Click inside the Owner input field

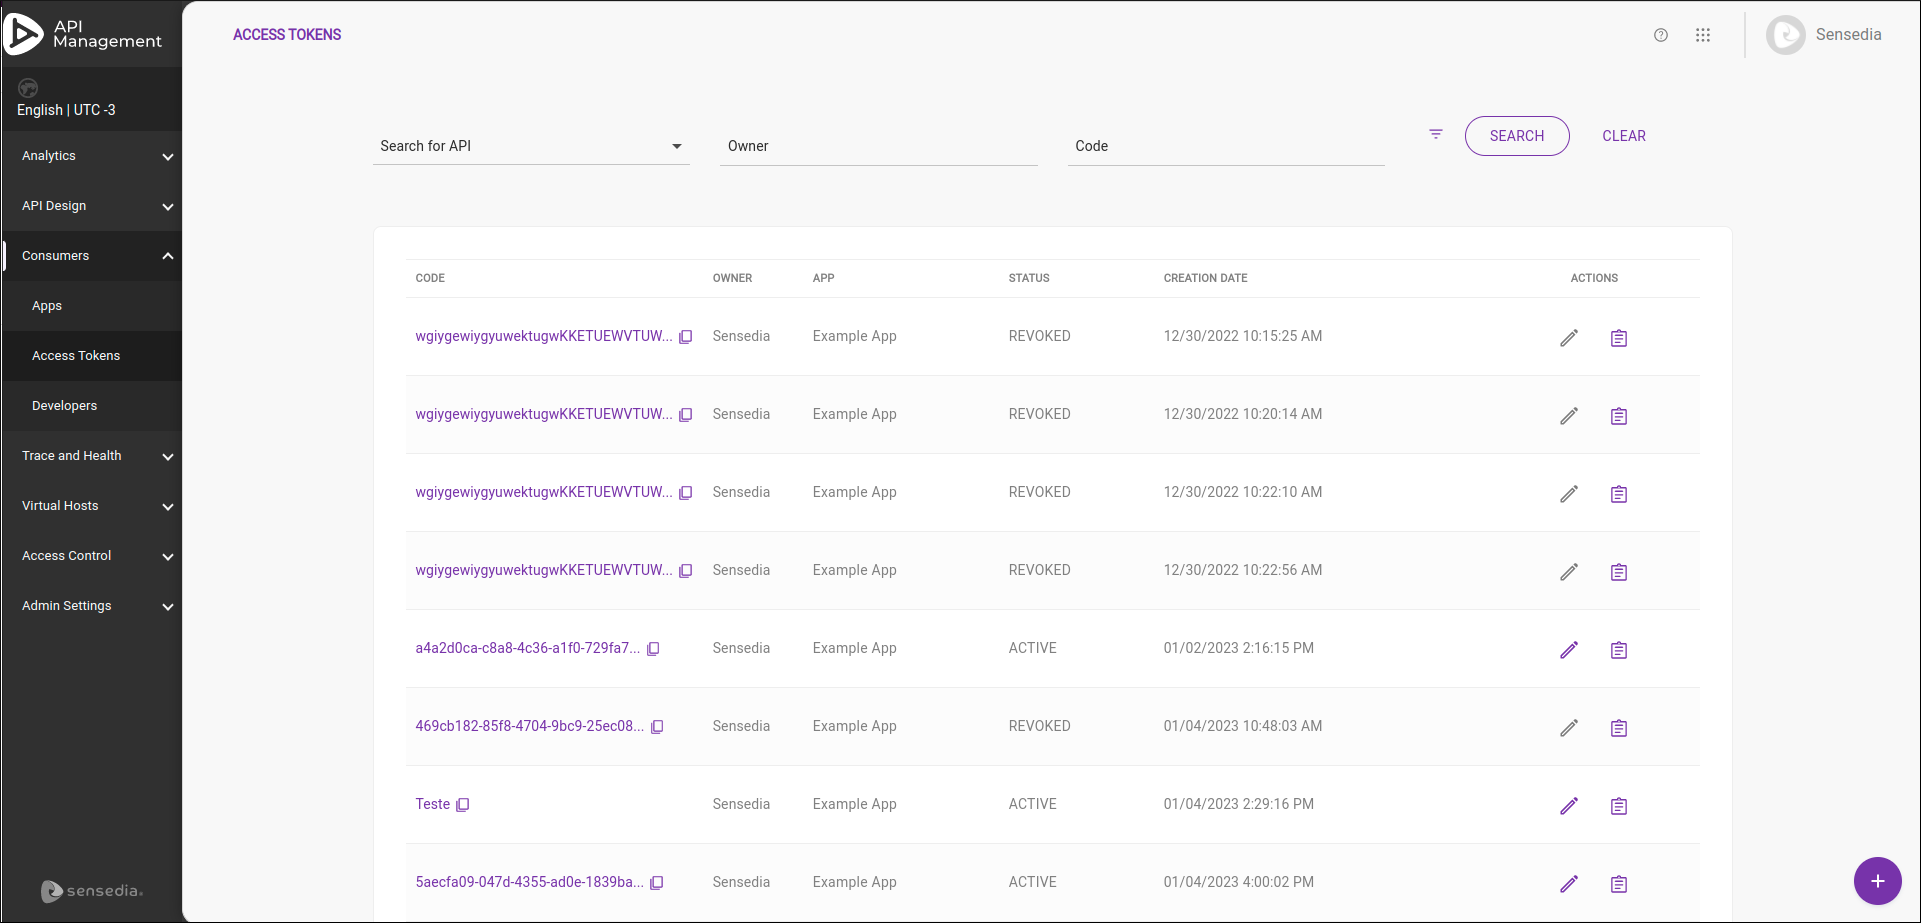tap(878, 146)
